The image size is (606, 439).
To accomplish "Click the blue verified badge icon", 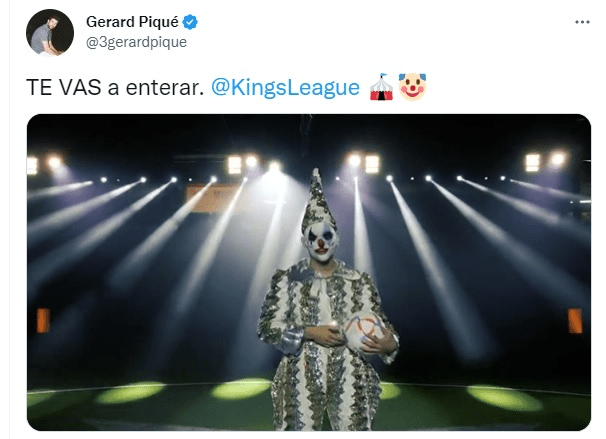I will pyautogui.click(x=190, y=22).
